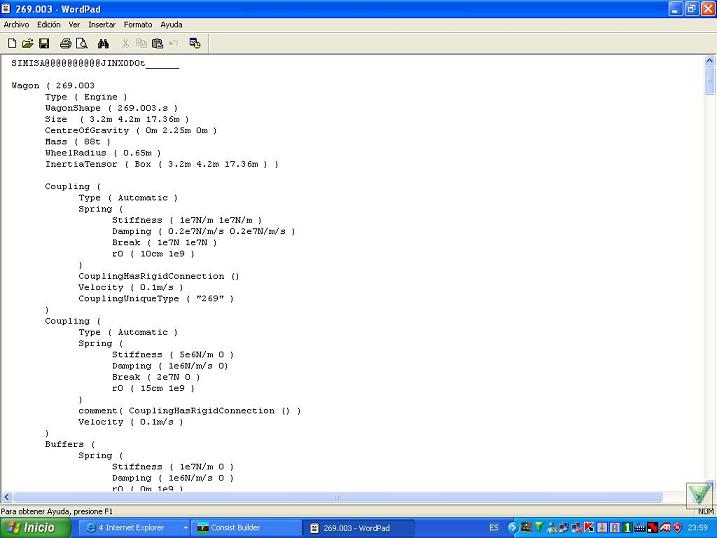The height and width of the screenshot is (538, 717).
Task: Insert date and time from toolbar
Action: [x=194, y=43]
